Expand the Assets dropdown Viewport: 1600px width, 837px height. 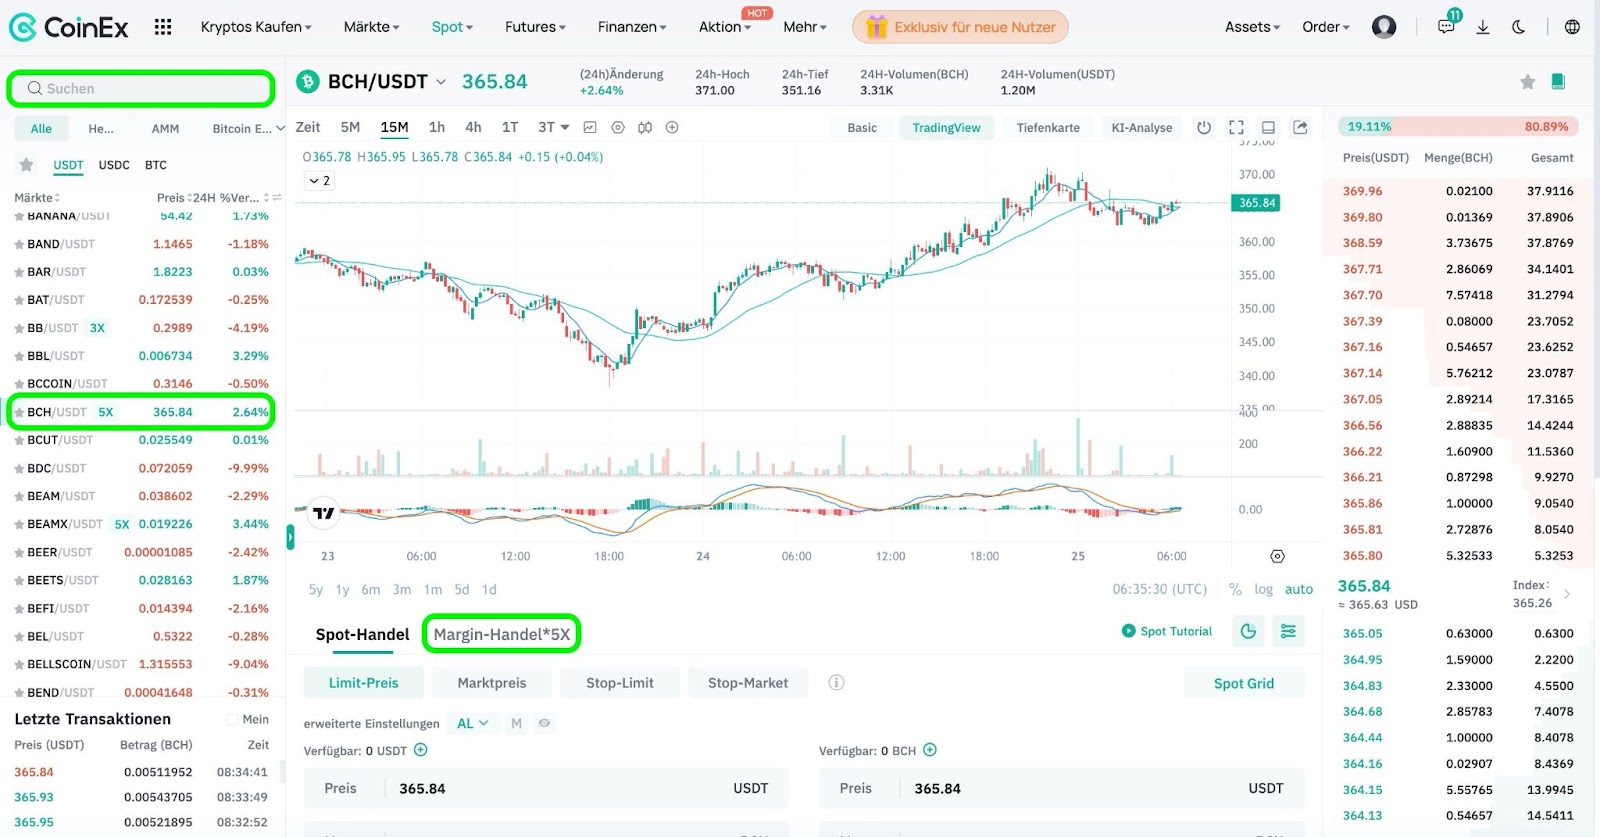click(x=1252, y=27)
